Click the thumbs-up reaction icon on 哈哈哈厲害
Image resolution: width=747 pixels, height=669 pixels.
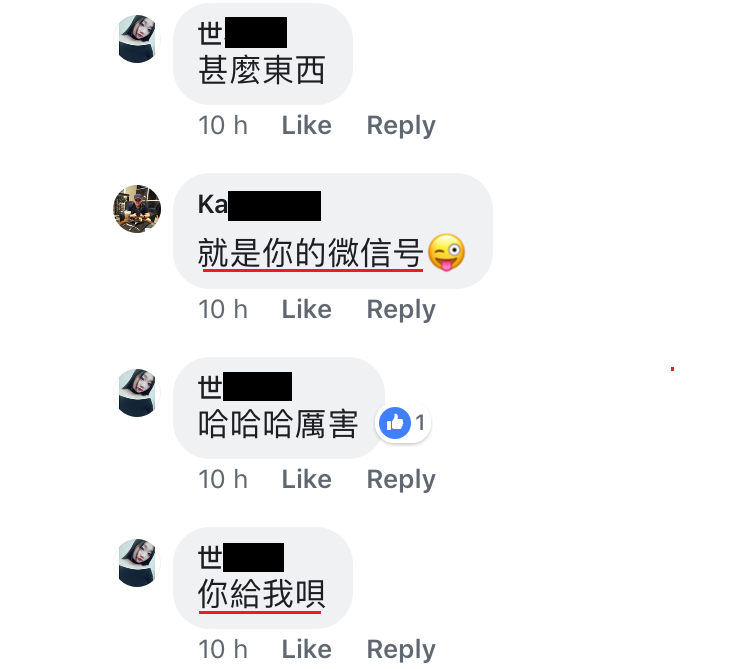[x=394, y=423]
